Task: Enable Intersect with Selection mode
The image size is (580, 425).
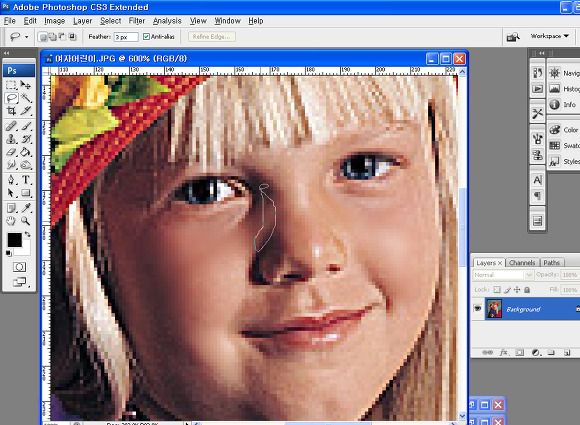Action: [x=72, y=37]
